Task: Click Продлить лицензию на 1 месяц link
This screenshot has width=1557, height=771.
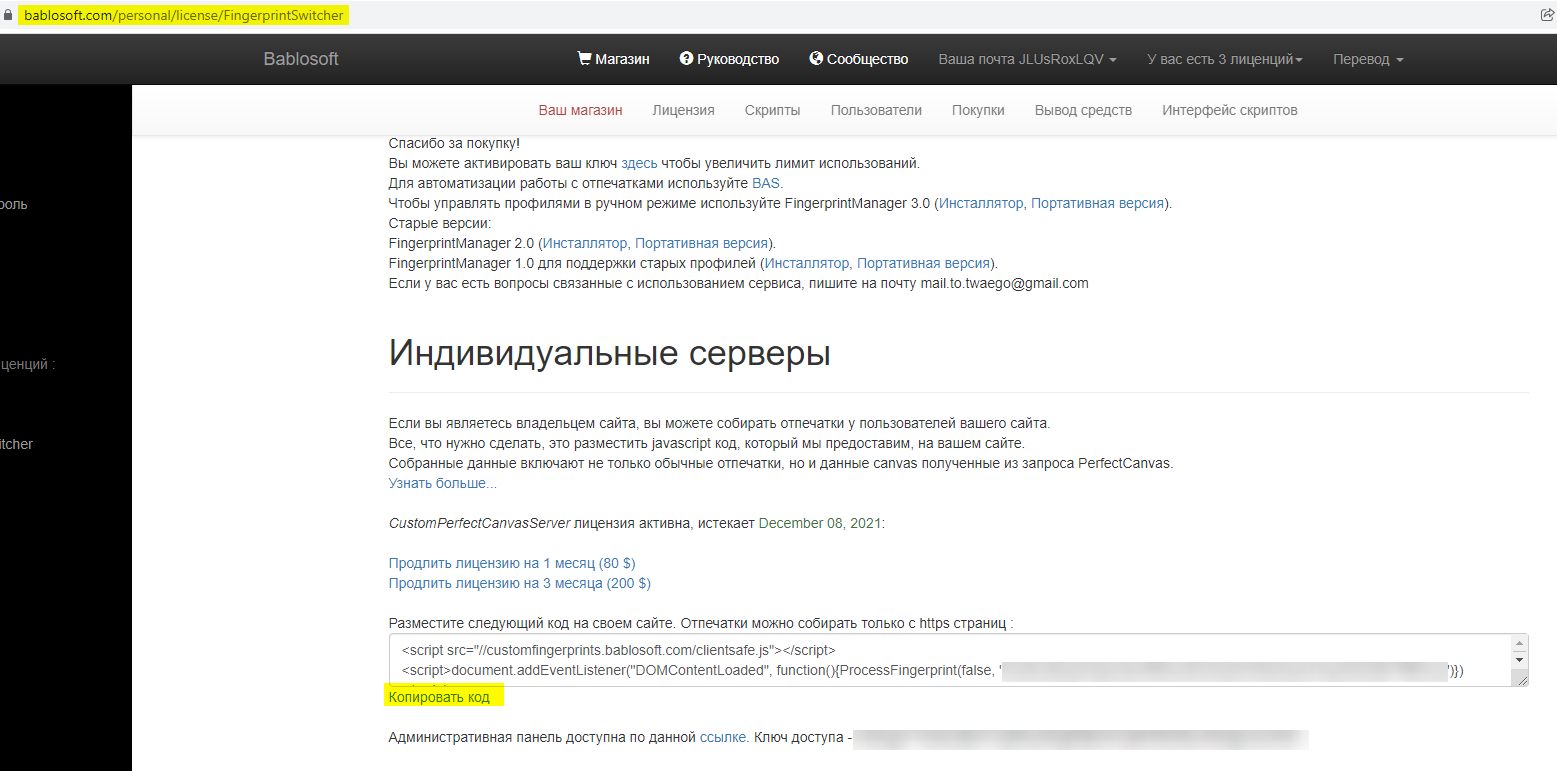Action: [x=512, y=563]
